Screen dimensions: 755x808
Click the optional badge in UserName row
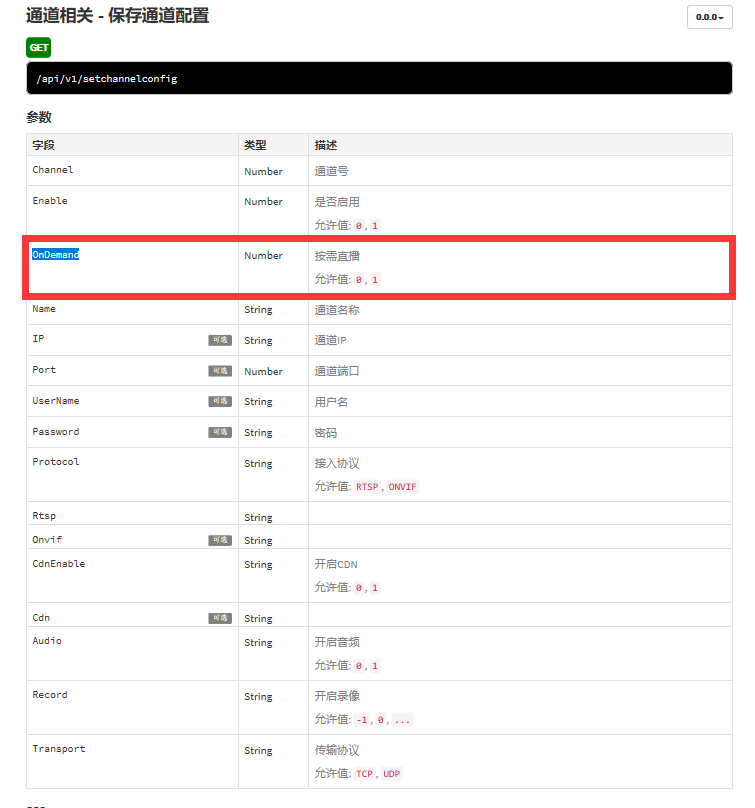(220, 401)
